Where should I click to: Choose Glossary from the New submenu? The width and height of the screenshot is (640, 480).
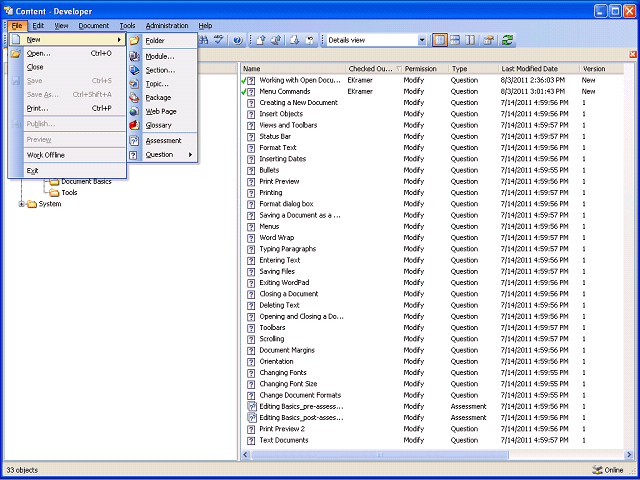tap(163, 125)
